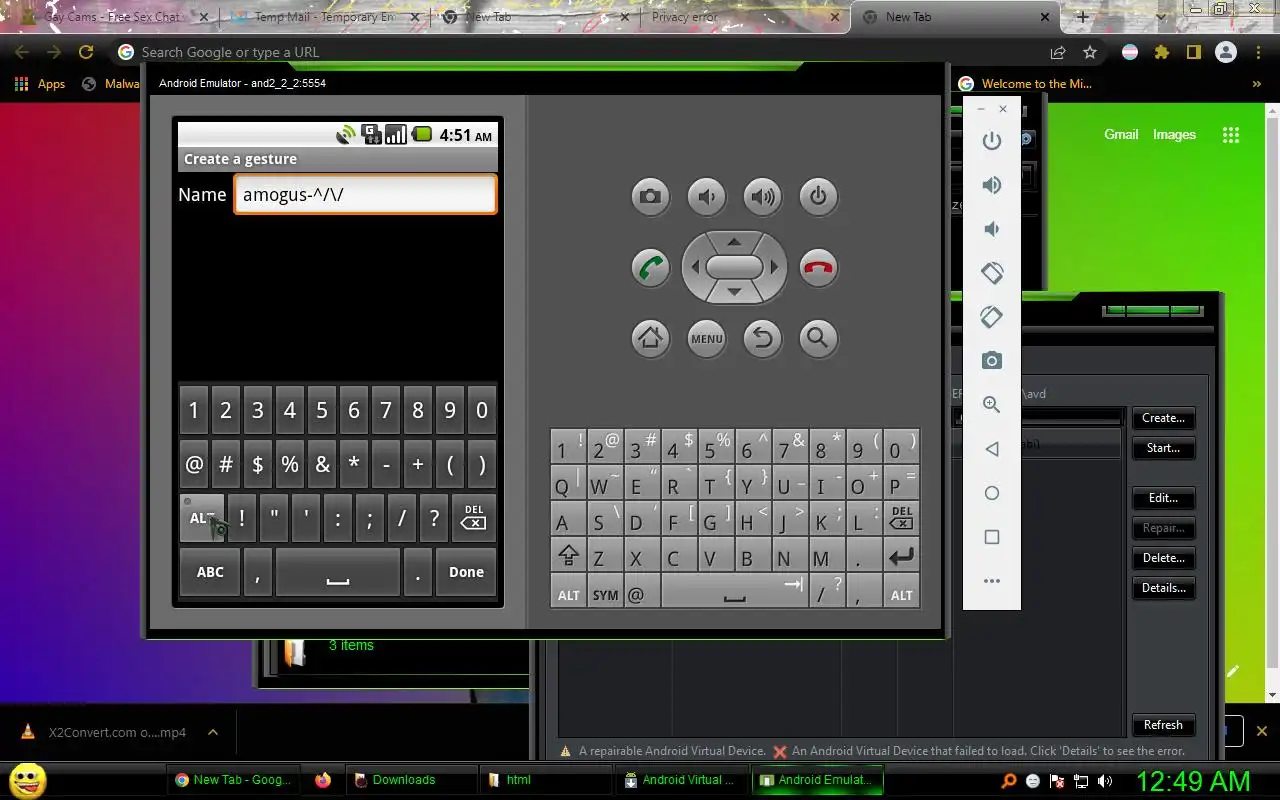Open more options dots in floating toolbar

(x=991, y=581)
